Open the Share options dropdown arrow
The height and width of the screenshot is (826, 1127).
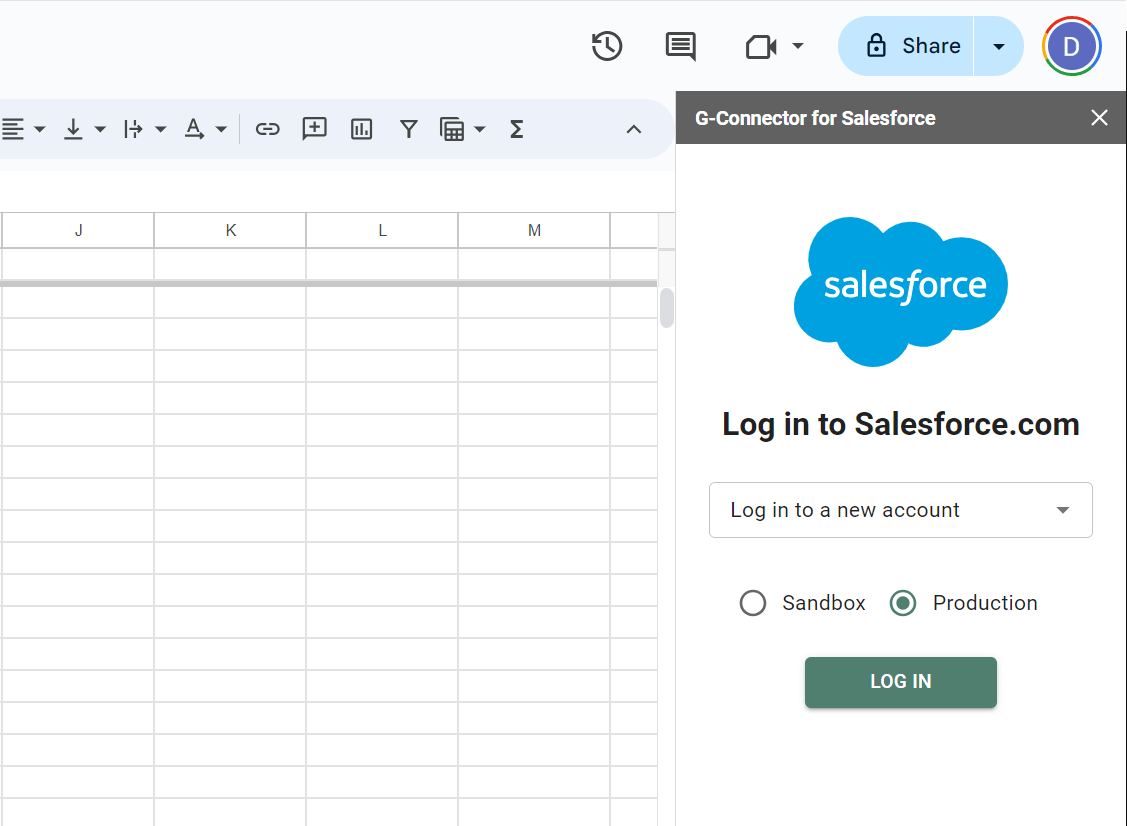[998, 46]
